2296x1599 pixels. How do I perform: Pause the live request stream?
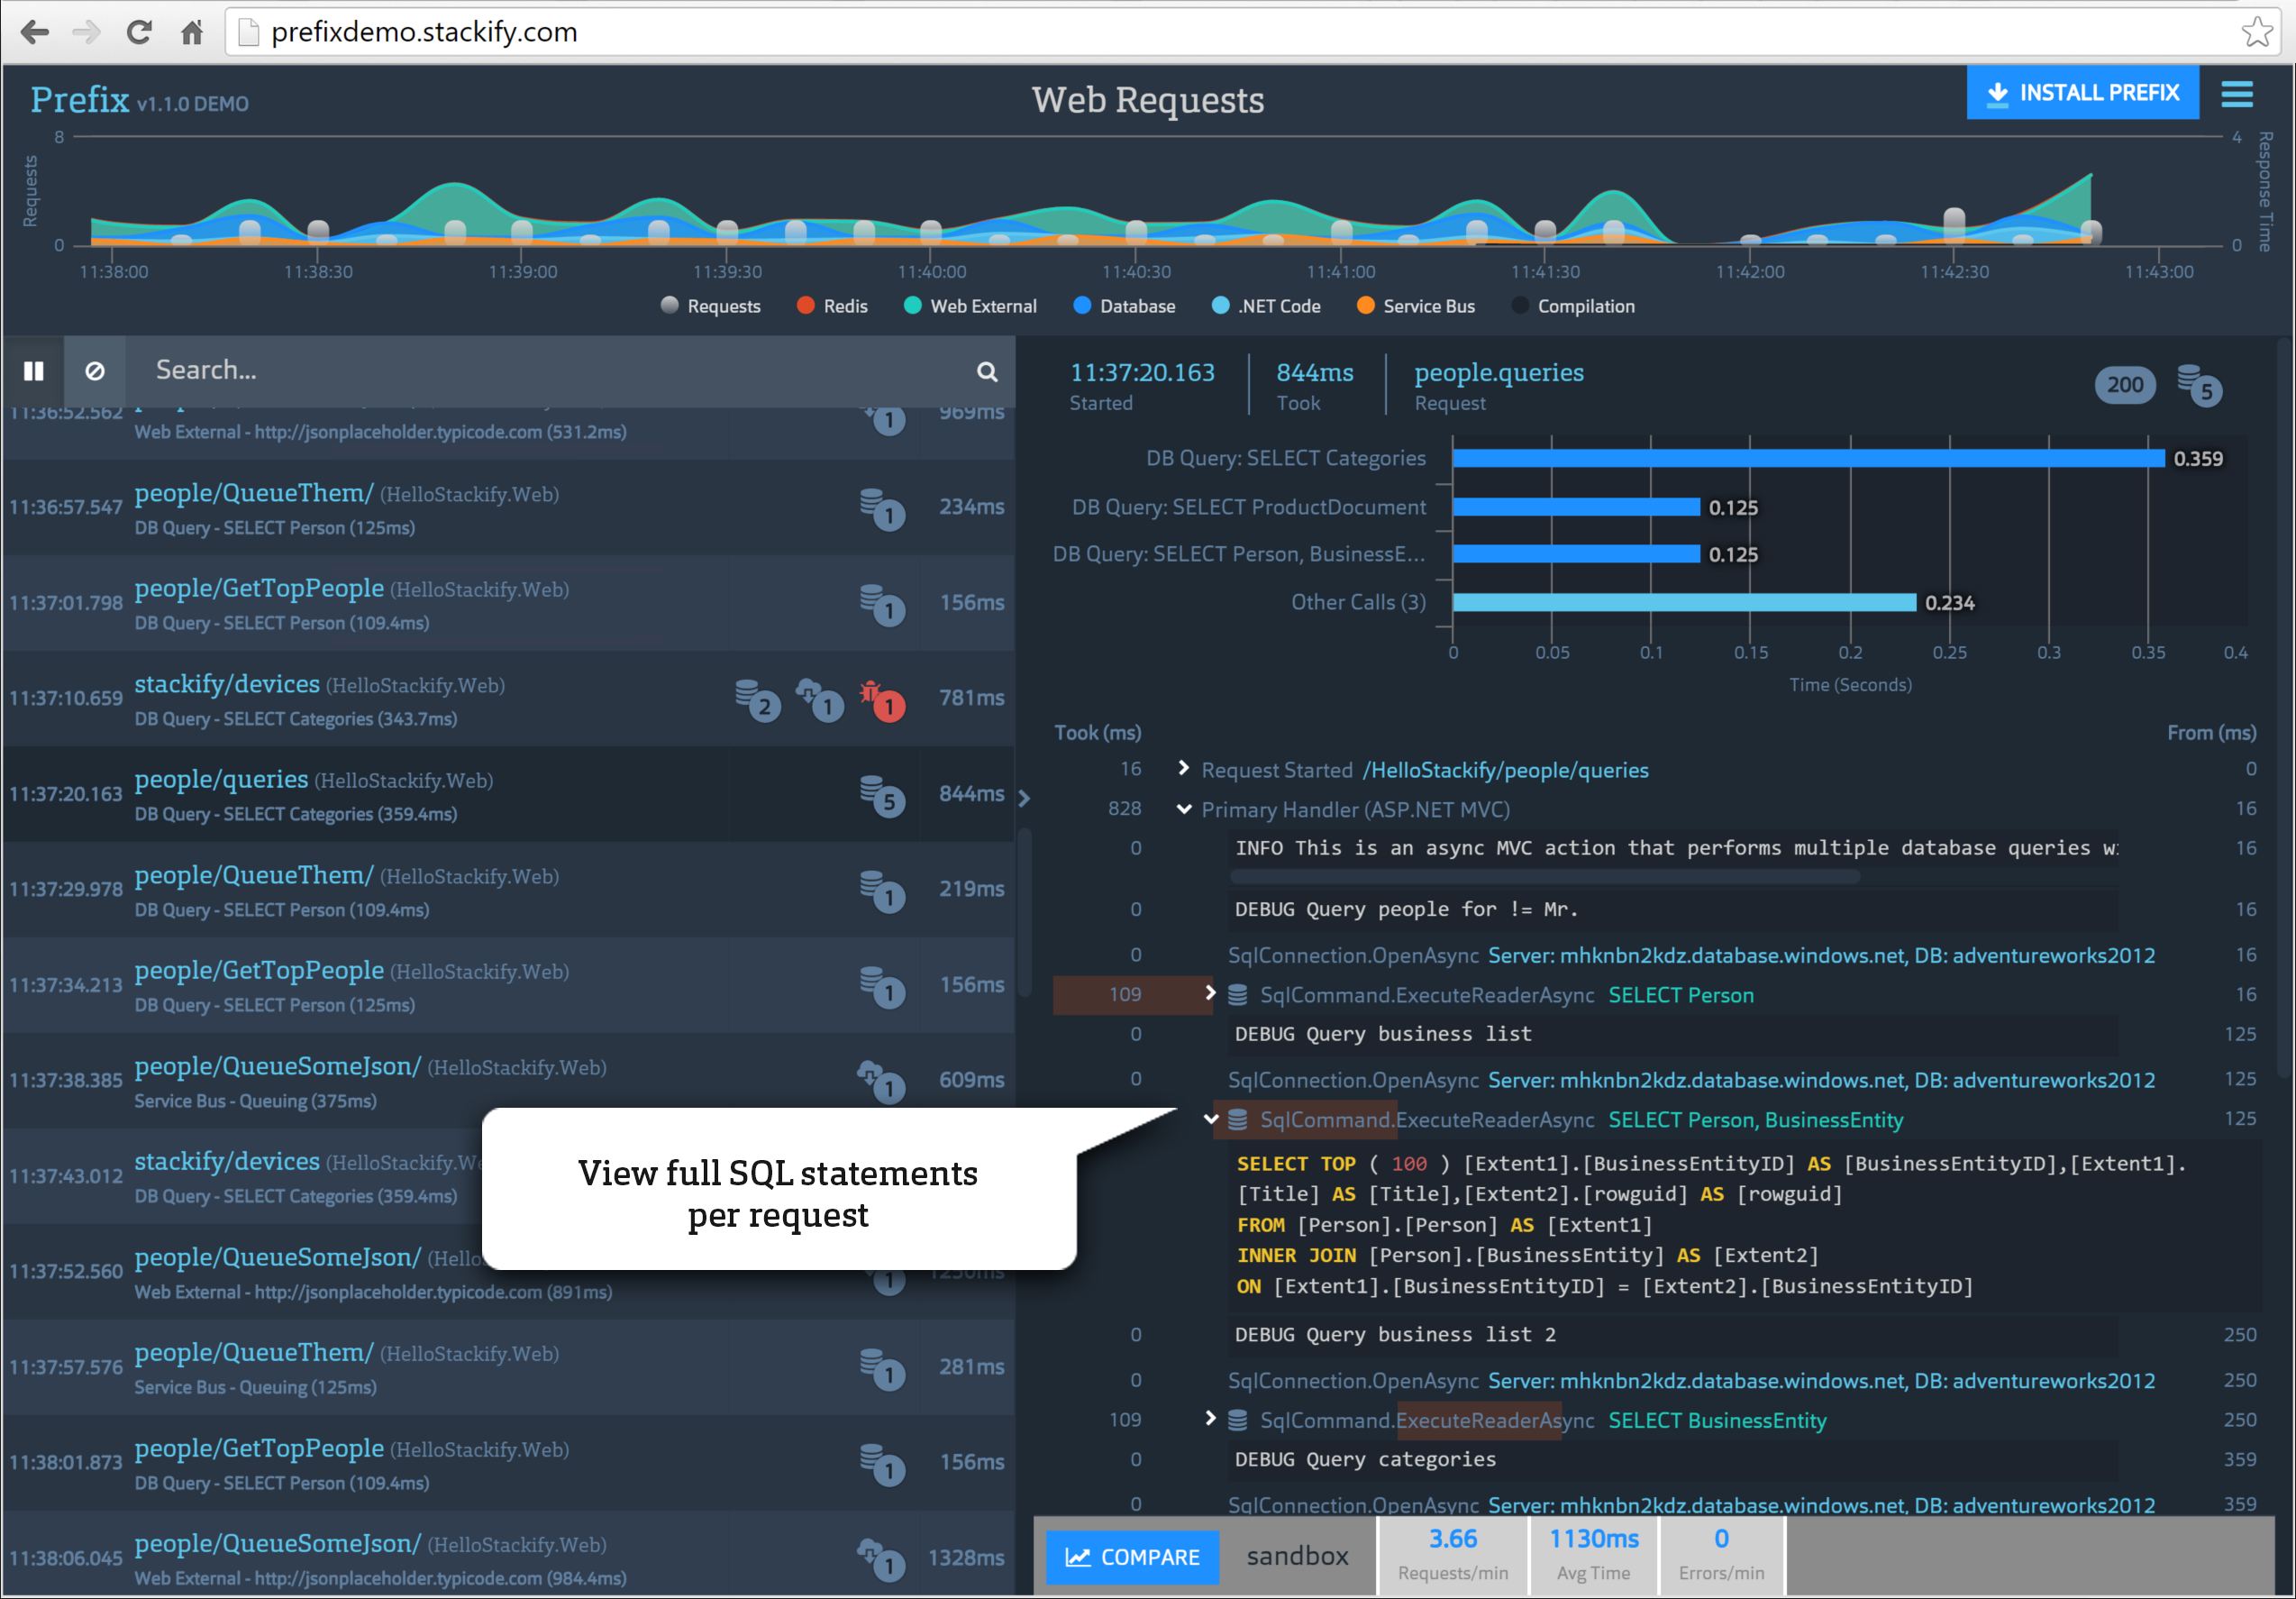(x=33, y=371)
